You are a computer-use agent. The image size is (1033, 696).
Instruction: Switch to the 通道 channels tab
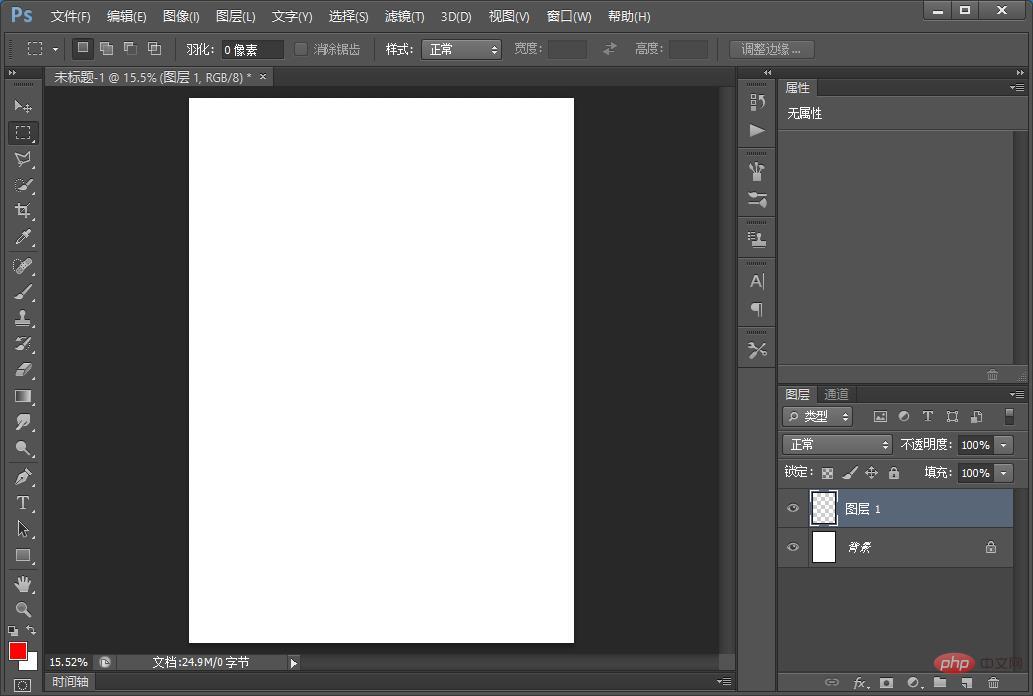(836, 394)
